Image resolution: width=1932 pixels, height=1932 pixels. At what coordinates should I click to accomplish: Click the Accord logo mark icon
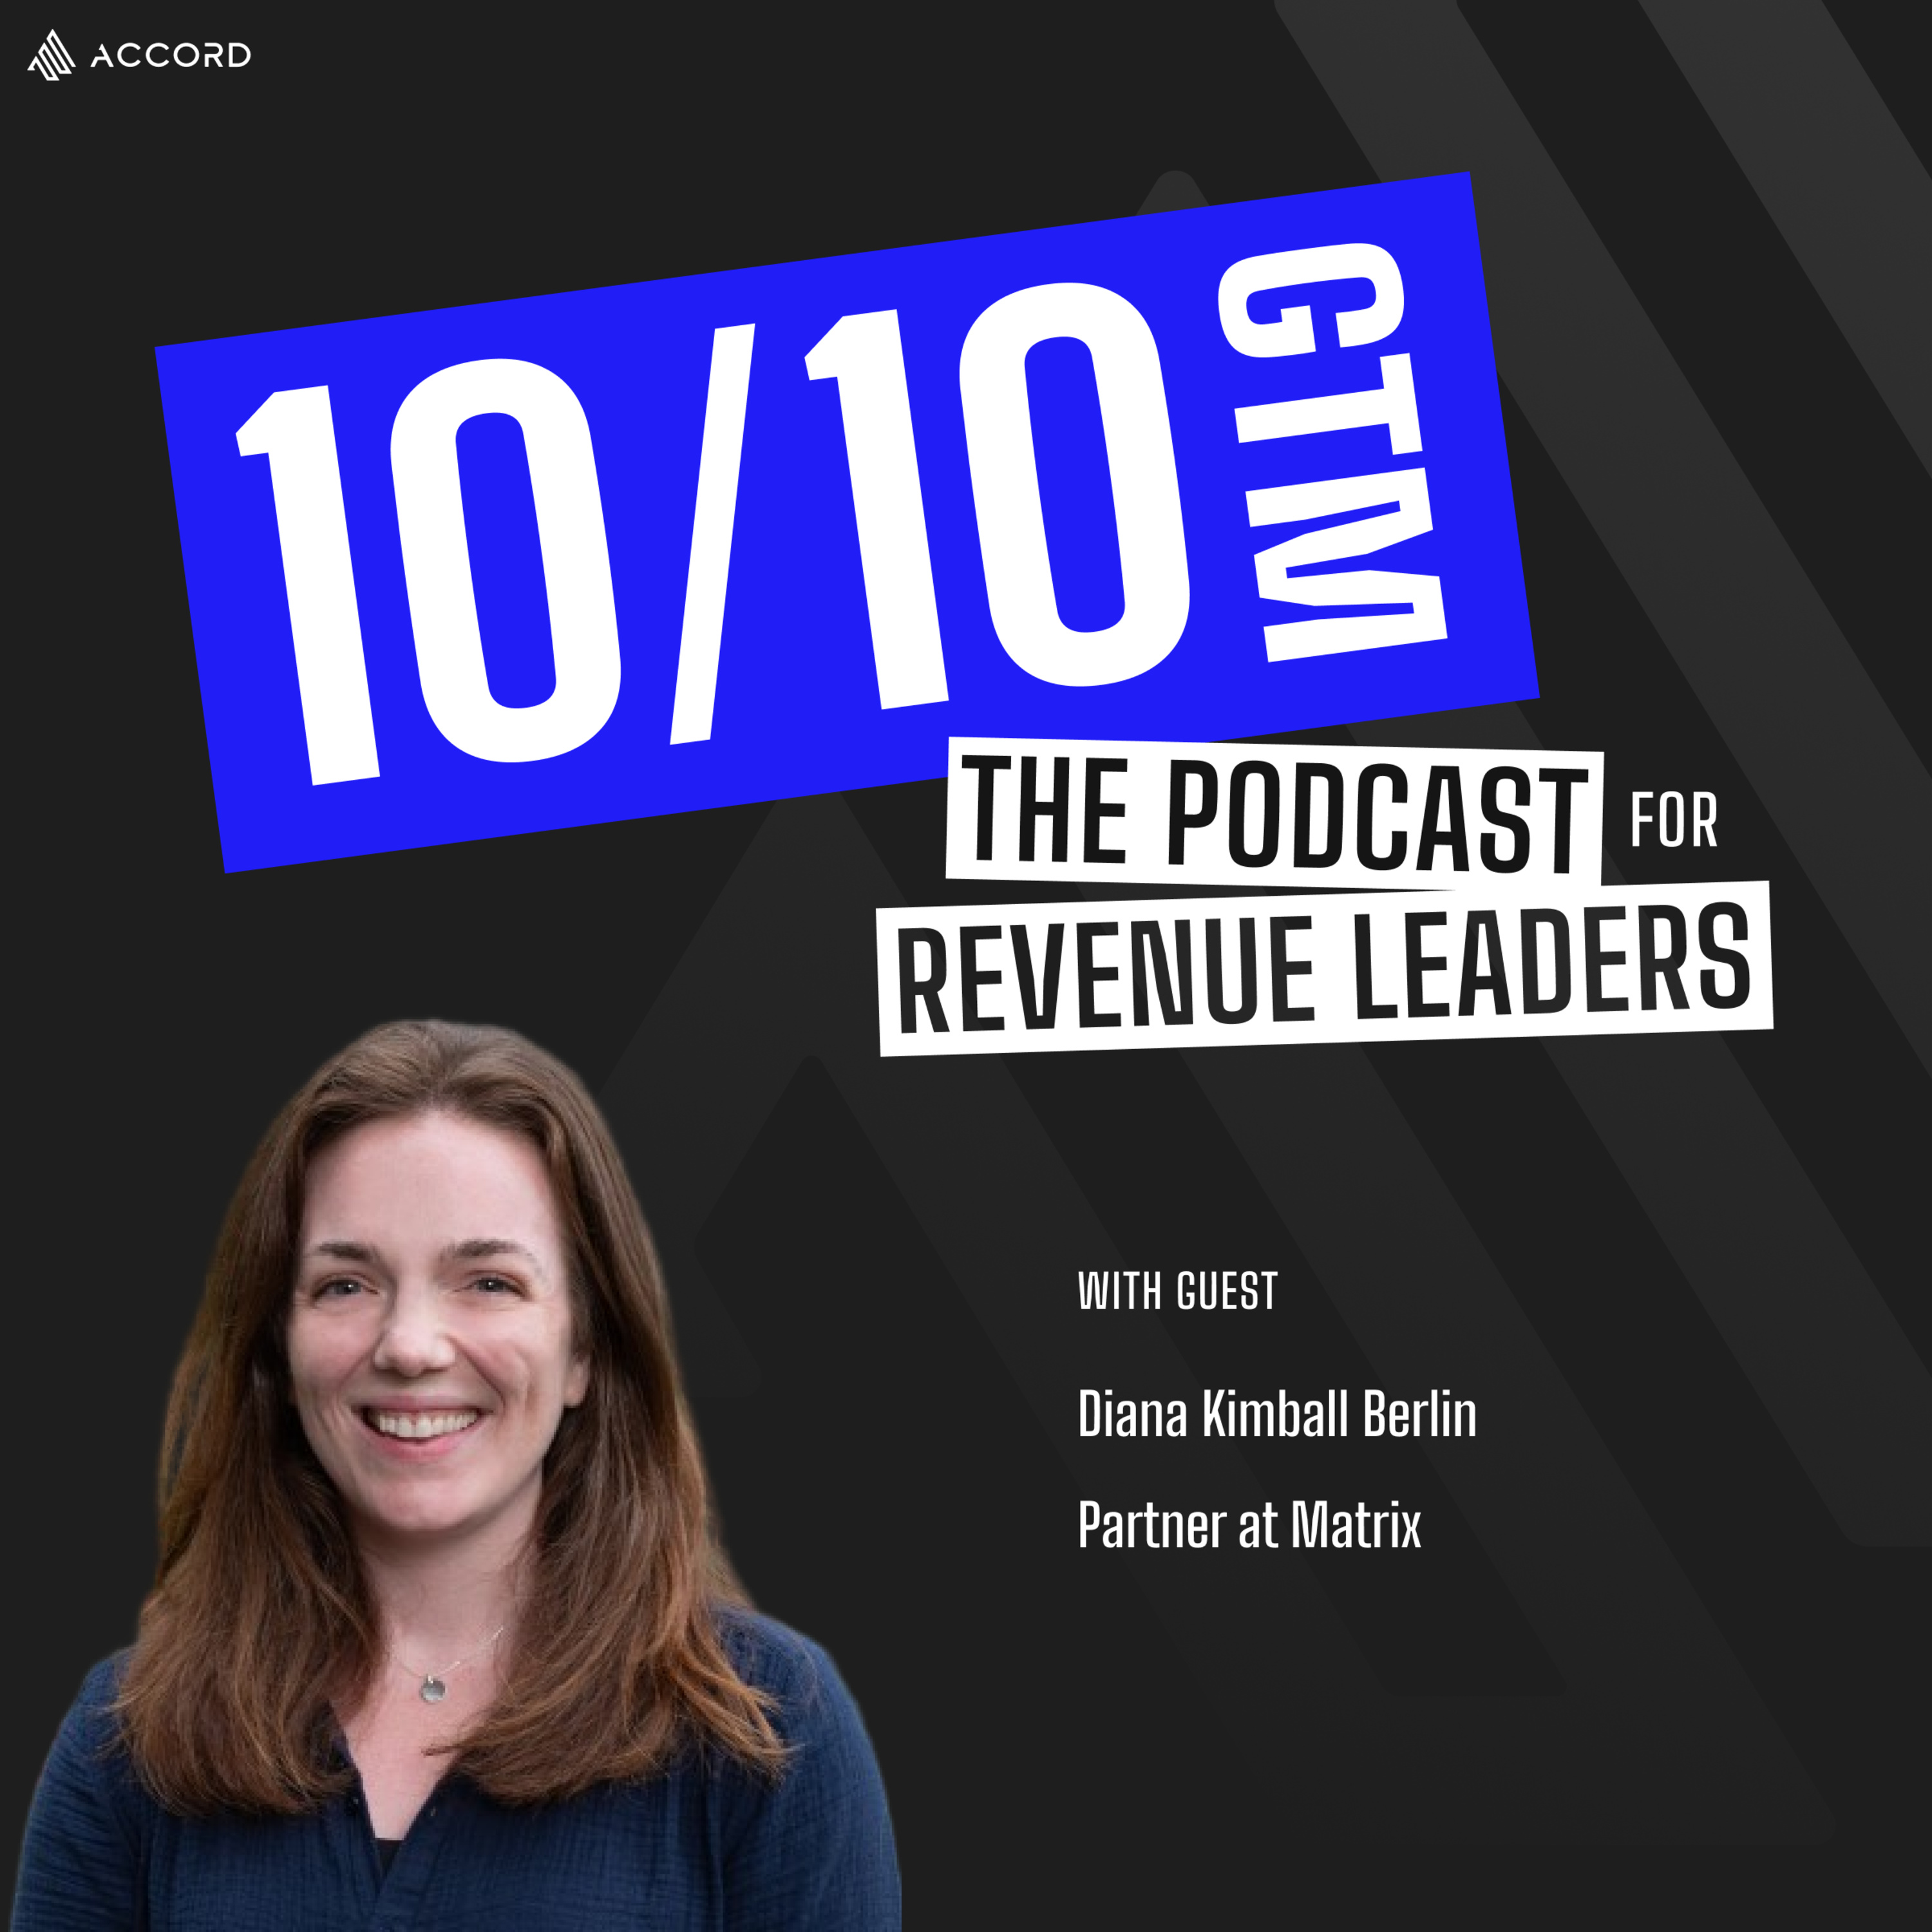coord(51,55)
